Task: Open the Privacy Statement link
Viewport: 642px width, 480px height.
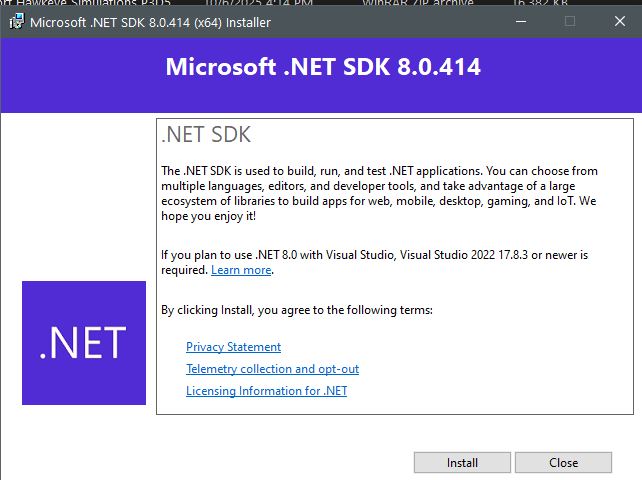Action: tap(233, 347)
